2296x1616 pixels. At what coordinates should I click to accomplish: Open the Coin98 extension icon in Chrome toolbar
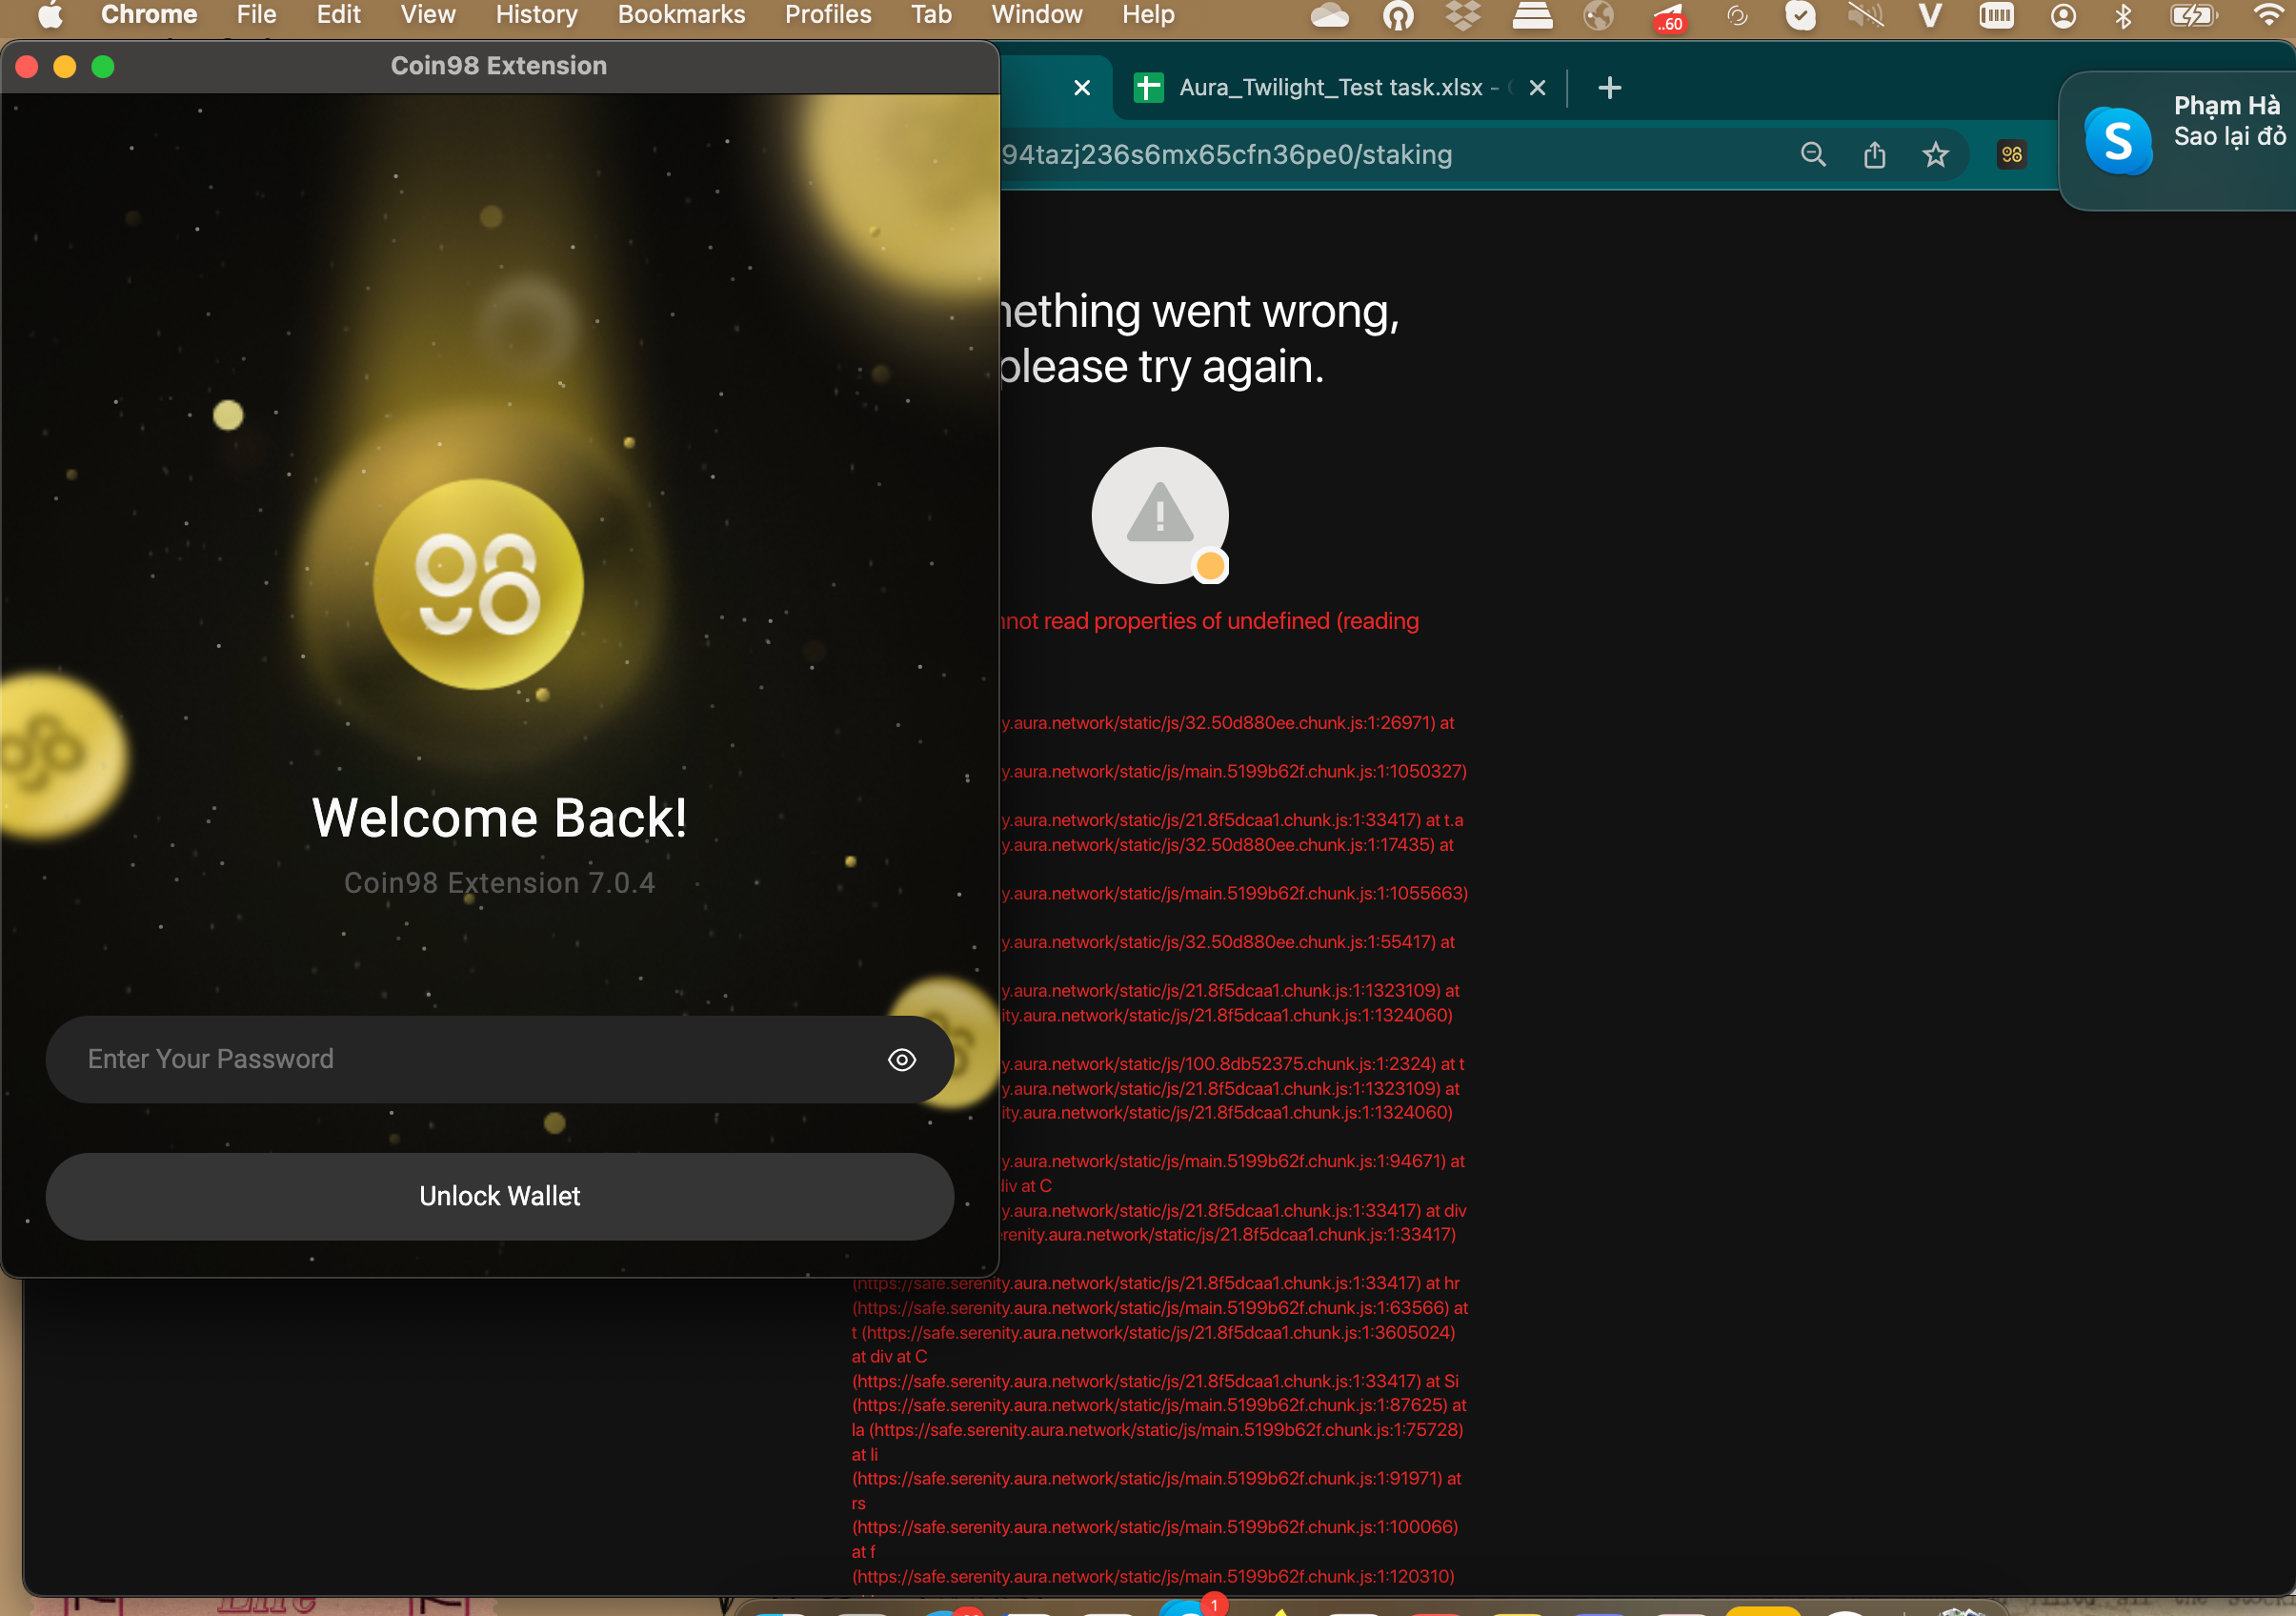2011,154
